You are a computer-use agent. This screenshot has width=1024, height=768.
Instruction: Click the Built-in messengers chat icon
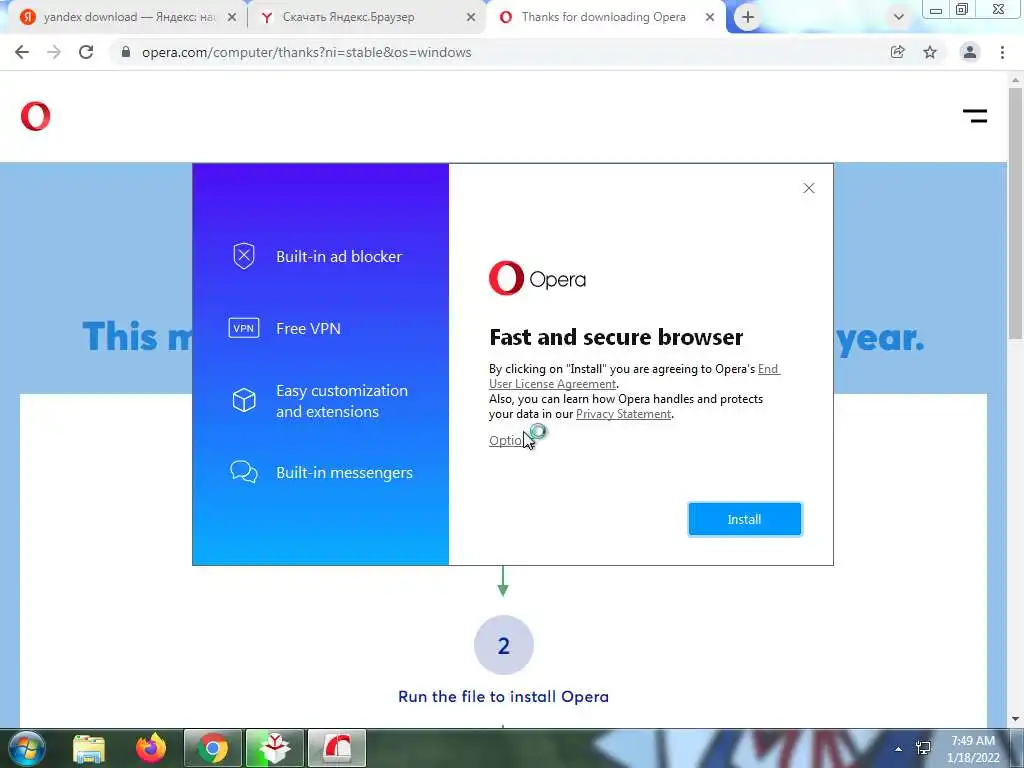click(244, 472)
